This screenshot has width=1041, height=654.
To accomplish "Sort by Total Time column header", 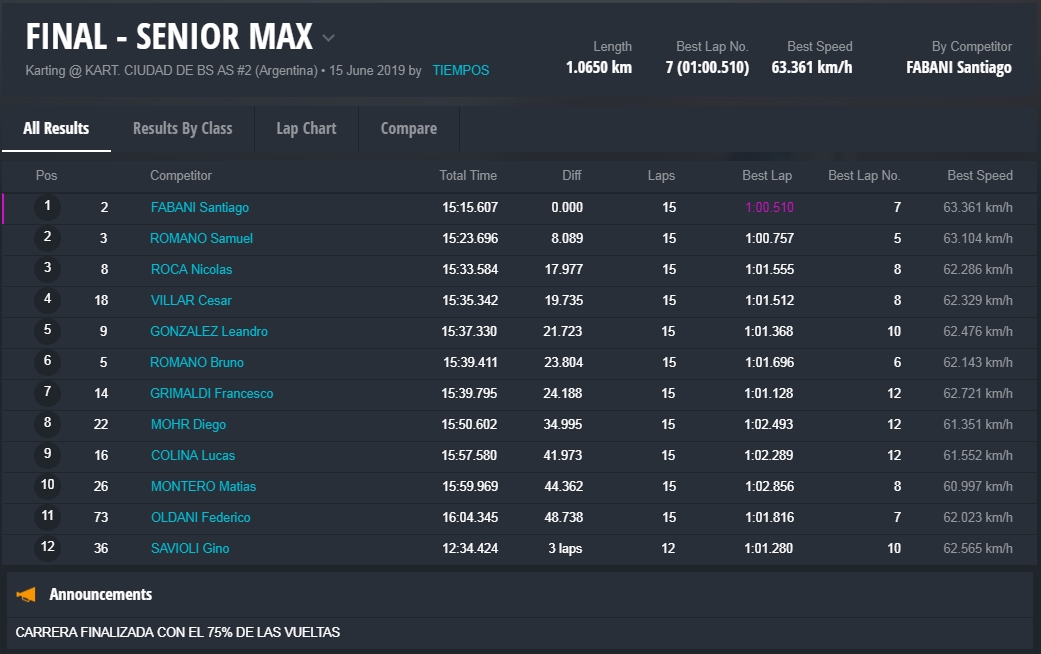I will (x=467, y=176).
